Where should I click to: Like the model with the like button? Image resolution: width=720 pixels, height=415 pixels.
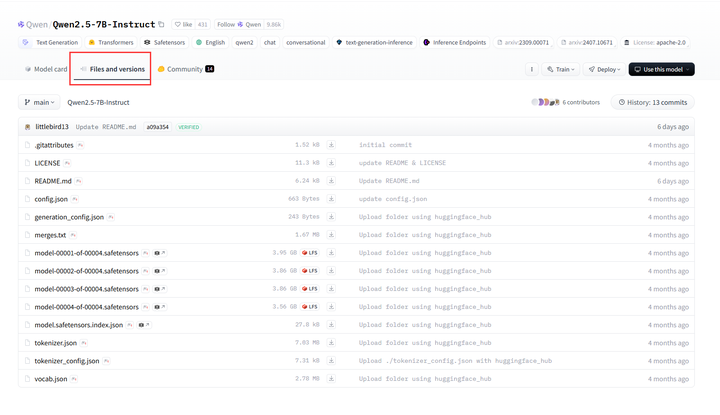click(183, 24)
